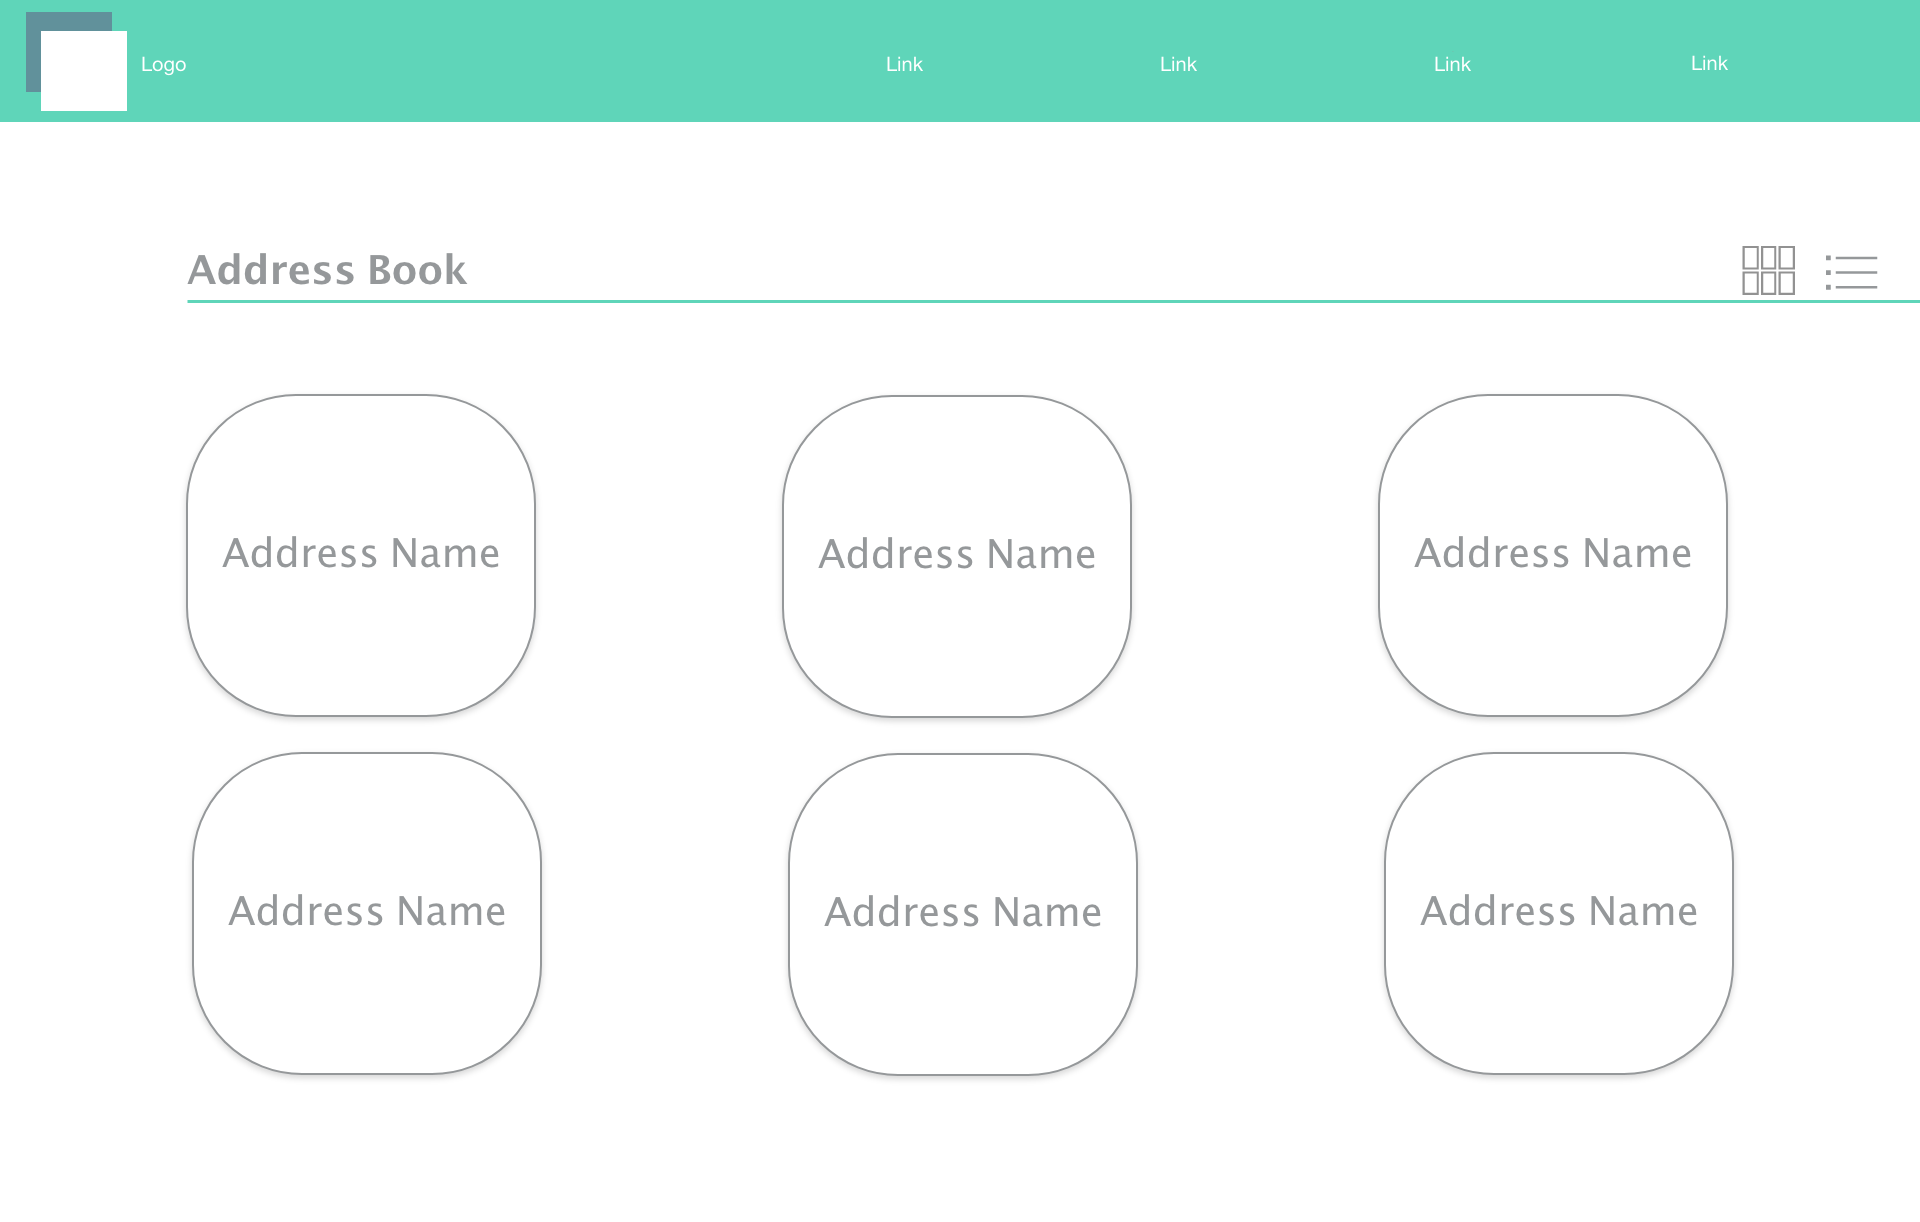
Task: Click the top line of list view icon
Action: pos(1857,258)
